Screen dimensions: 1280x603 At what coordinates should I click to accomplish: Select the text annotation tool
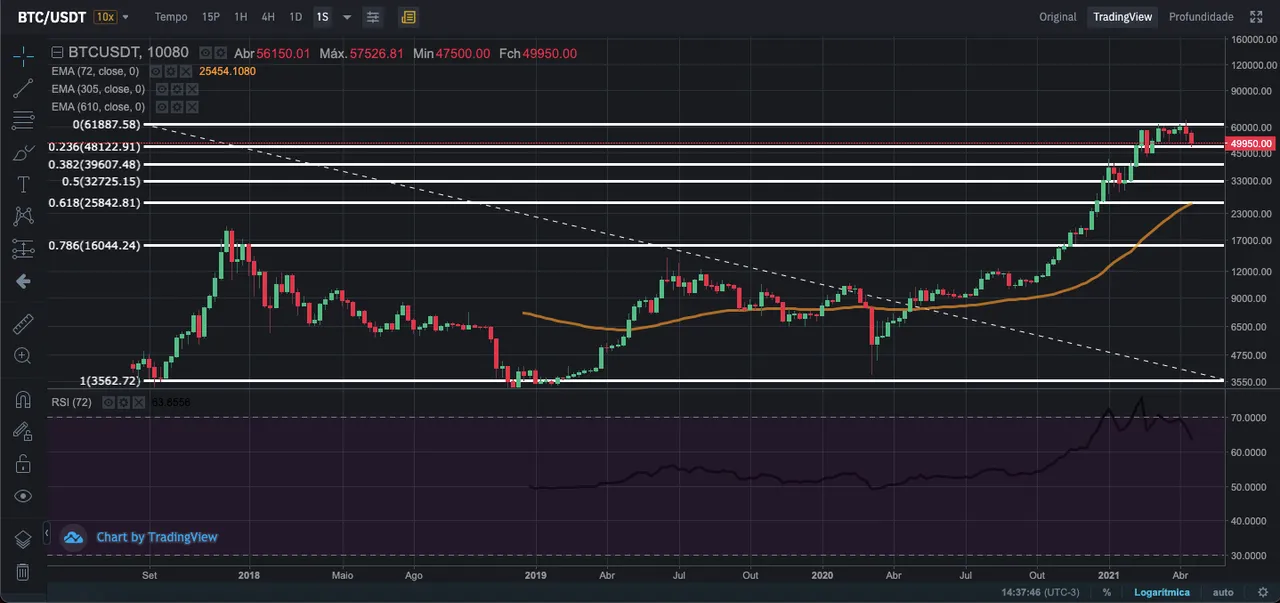(23, 184)
